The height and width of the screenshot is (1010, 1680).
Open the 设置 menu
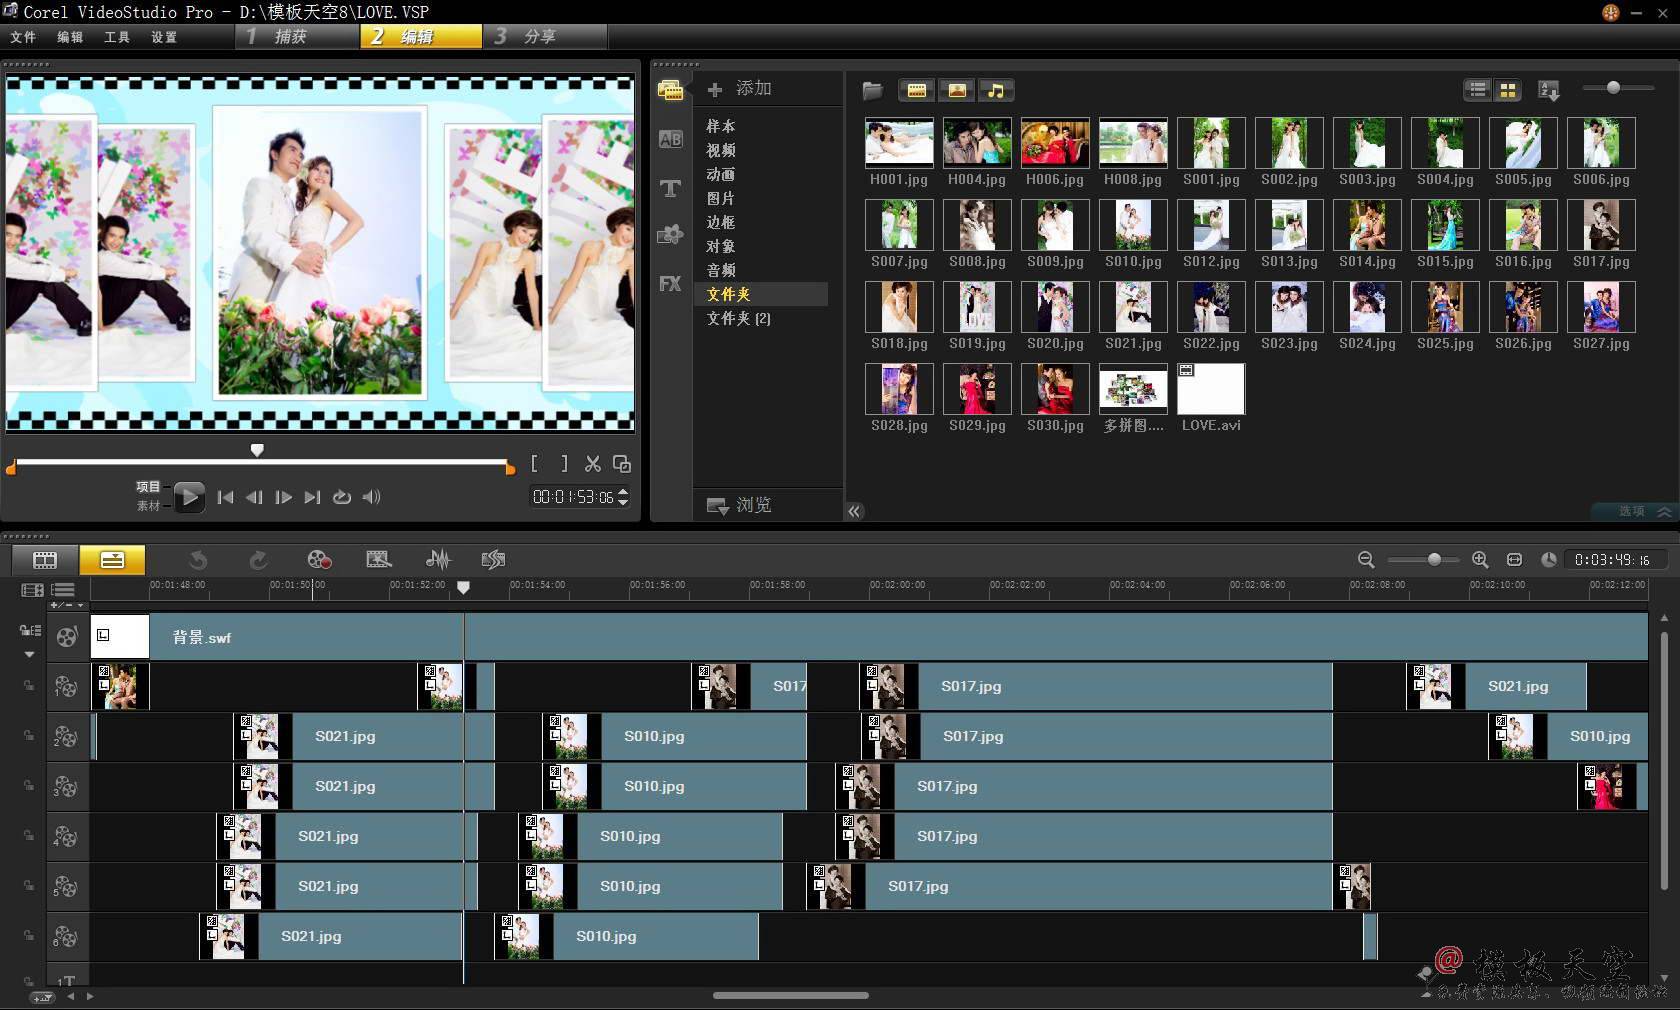point(164,37)
